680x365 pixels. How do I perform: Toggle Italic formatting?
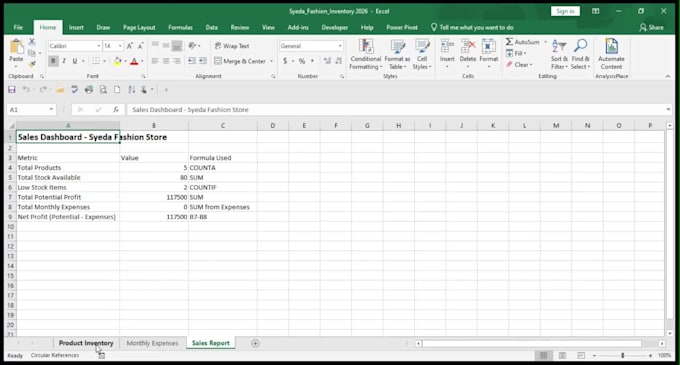pos(64,61)
